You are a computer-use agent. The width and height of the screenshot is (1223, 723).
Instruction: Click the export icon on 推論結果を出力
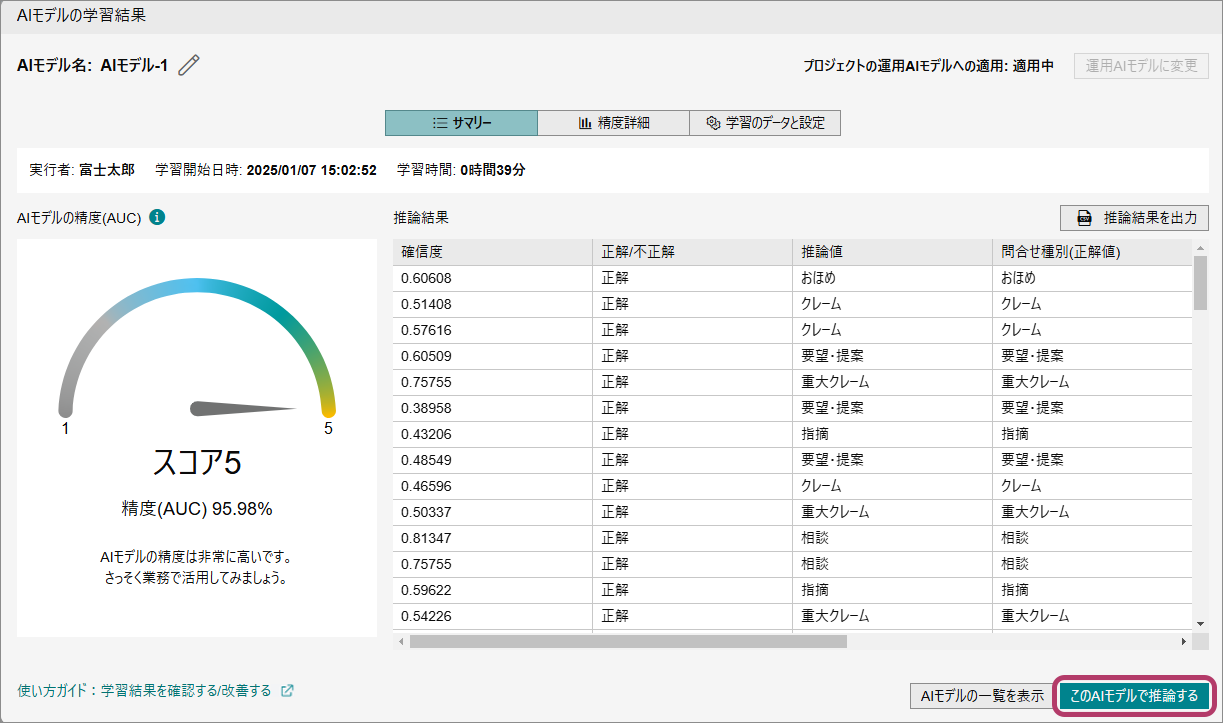pyautogui.click(x=1084, y=218)
